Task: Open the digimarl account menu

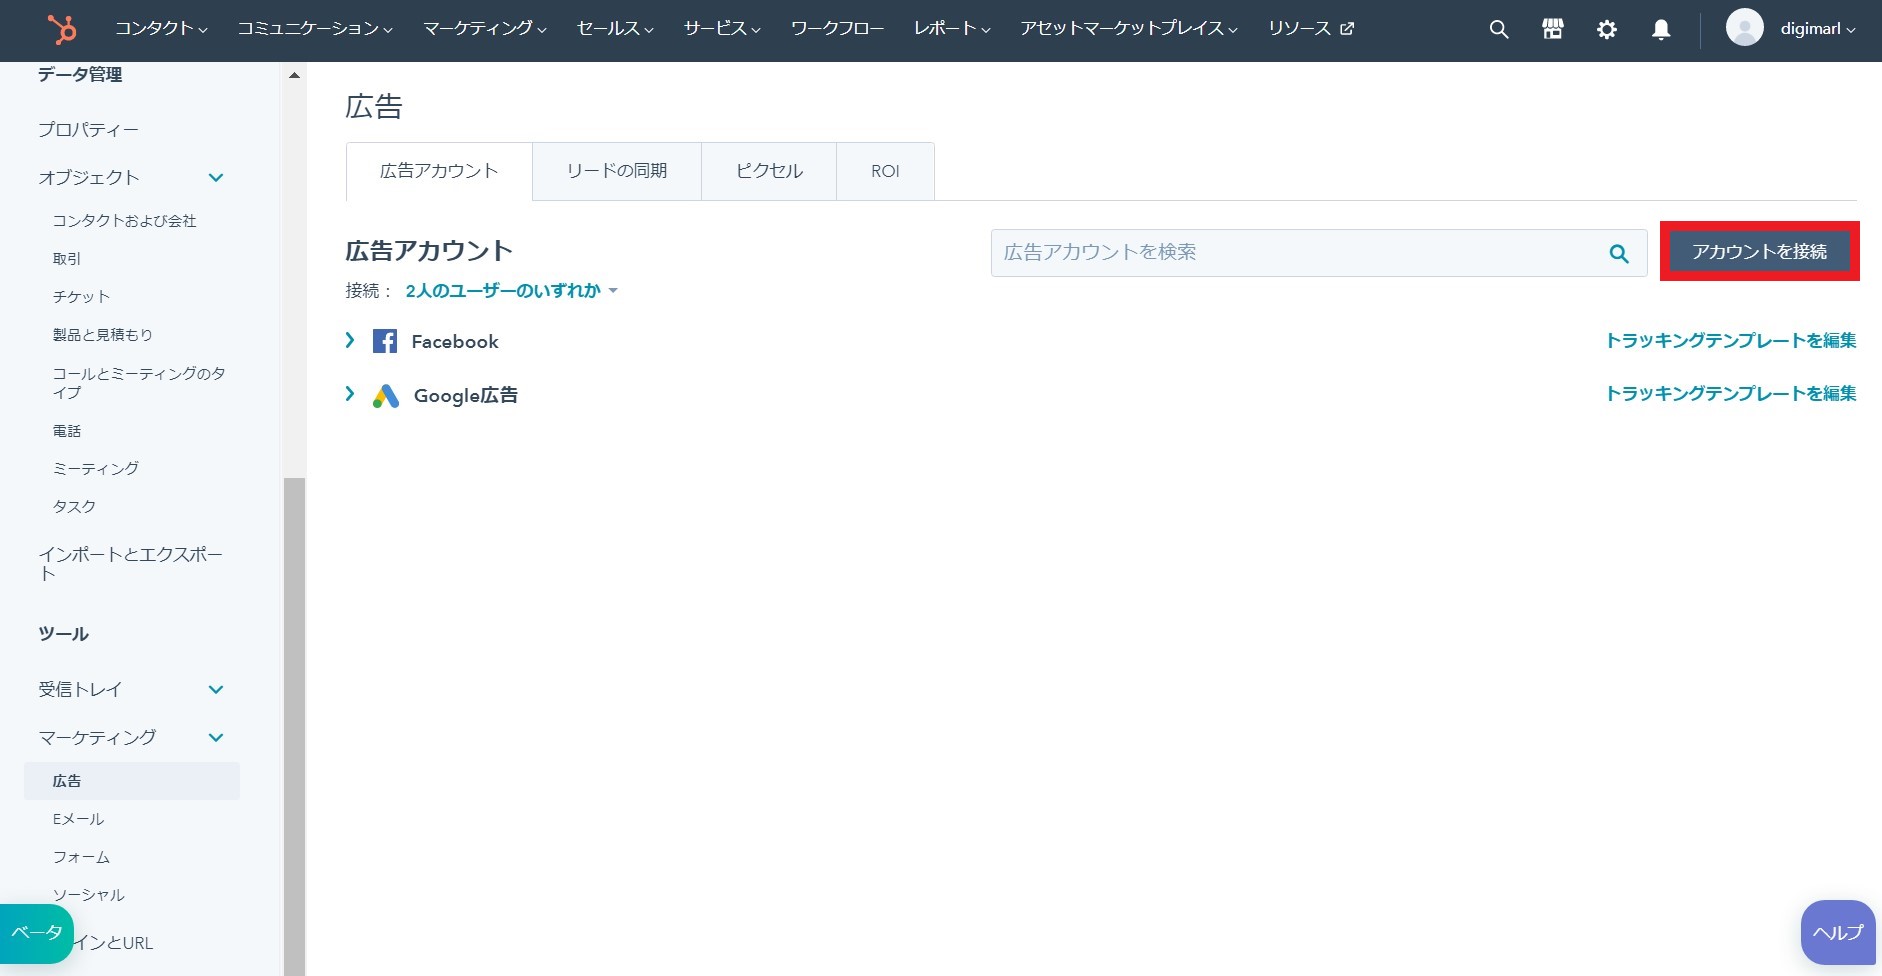Action: (1817, 29)
